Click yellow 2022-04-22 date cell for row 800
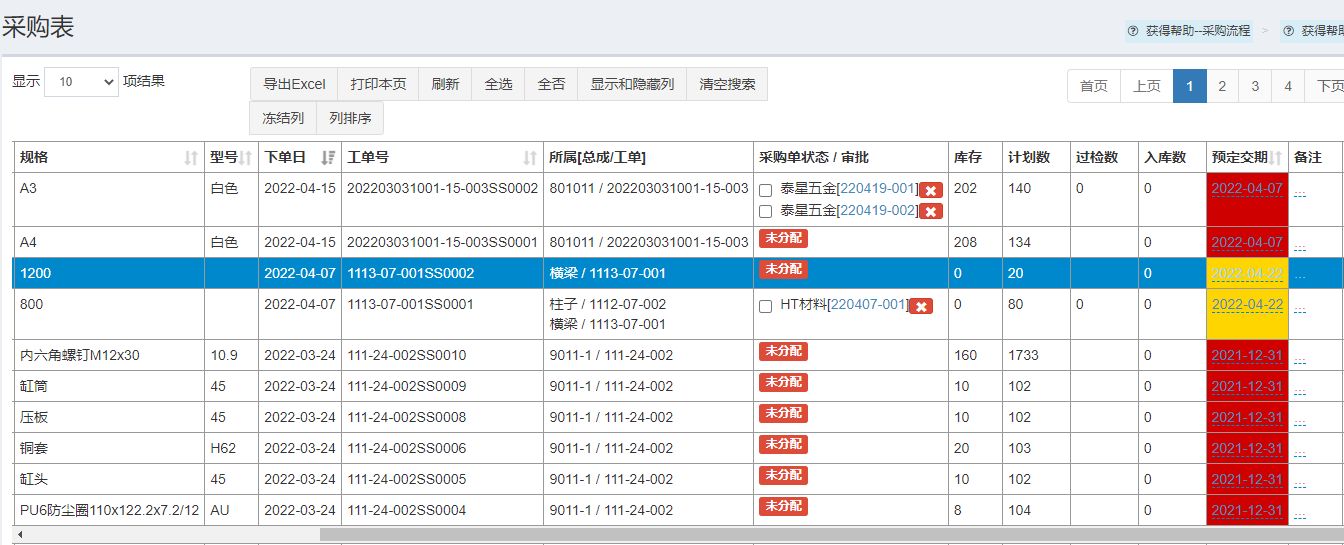The width and height of the screenshot is (1344, 545). [x=1247, y=305]
